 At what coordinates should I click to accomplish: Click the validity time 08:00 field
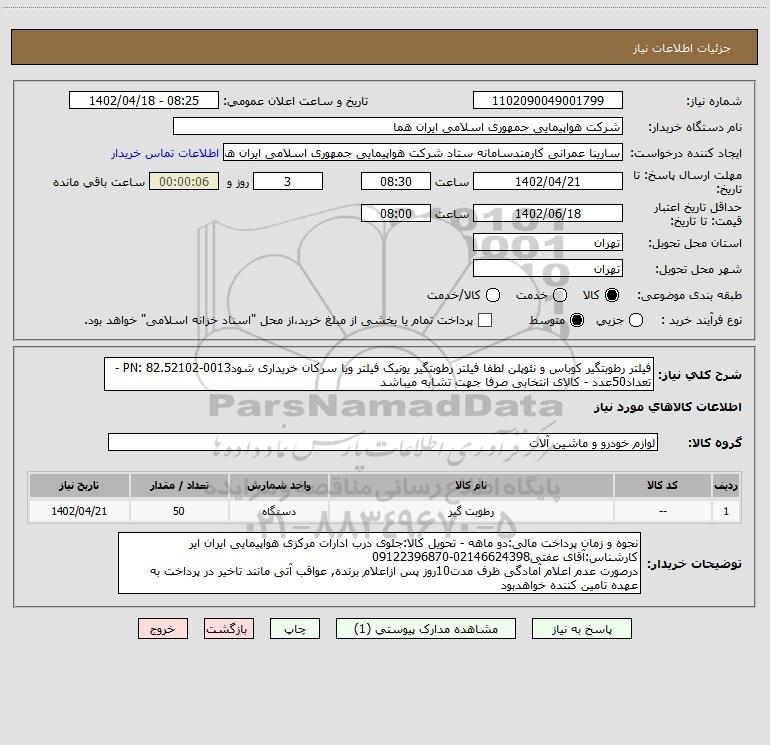(x=396, y=213)
